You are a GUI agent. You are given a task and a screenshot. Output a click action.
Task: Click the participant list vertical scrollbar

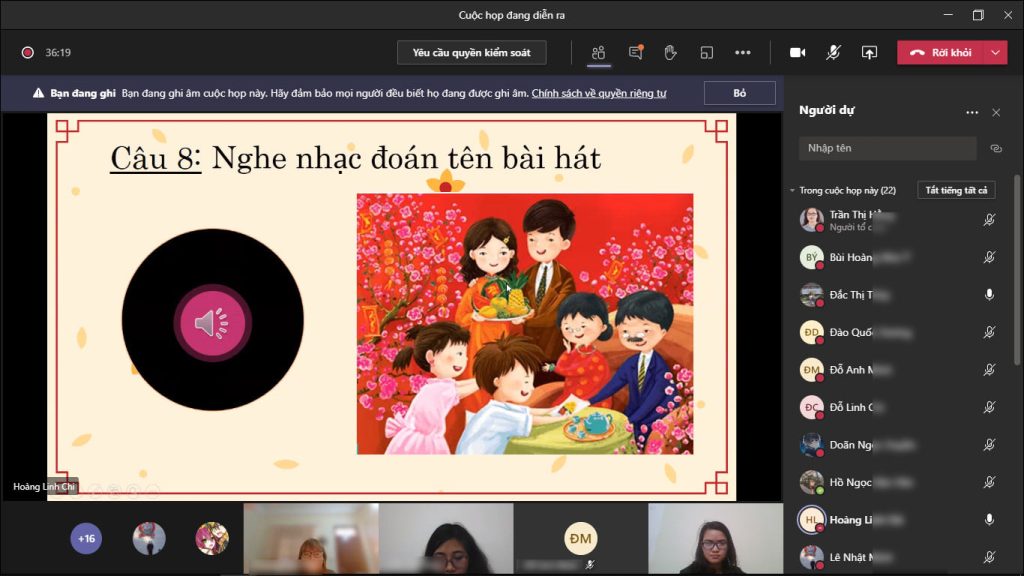pyautogui.click(x=1017, y=270)
